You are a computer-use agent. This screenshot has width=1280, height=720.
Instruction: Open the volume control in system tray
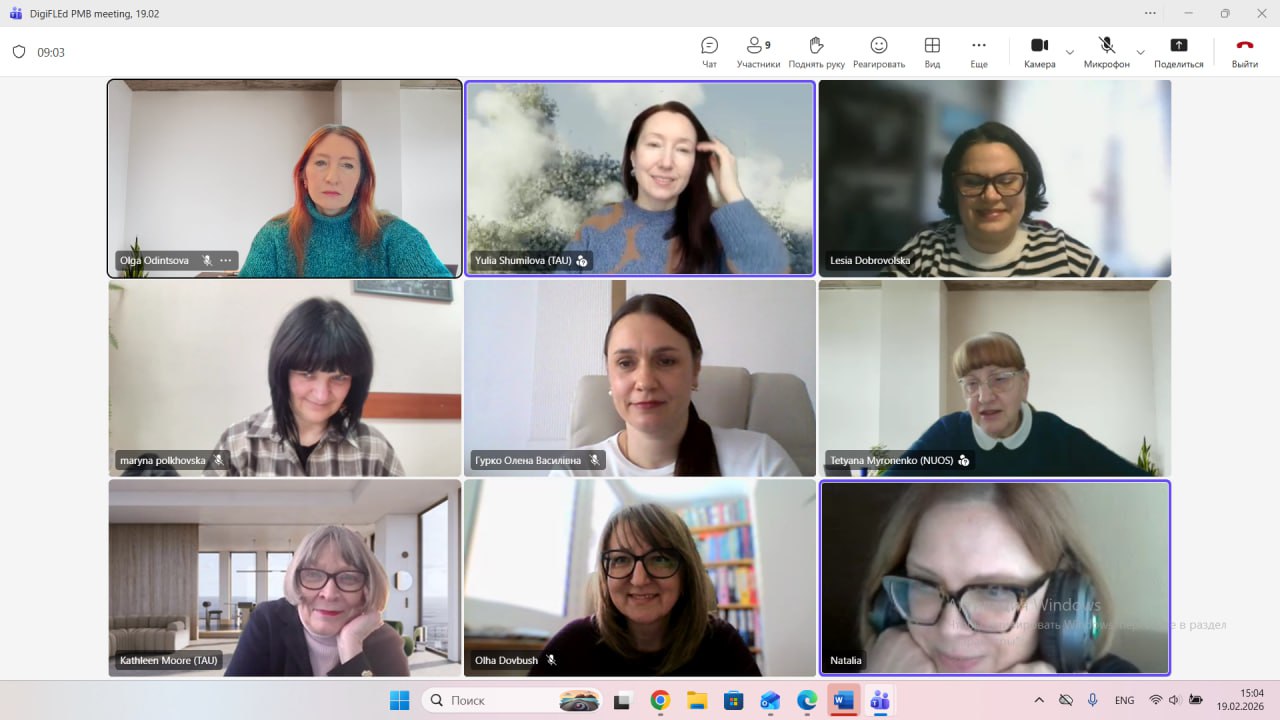click(x=1174, y=700)
